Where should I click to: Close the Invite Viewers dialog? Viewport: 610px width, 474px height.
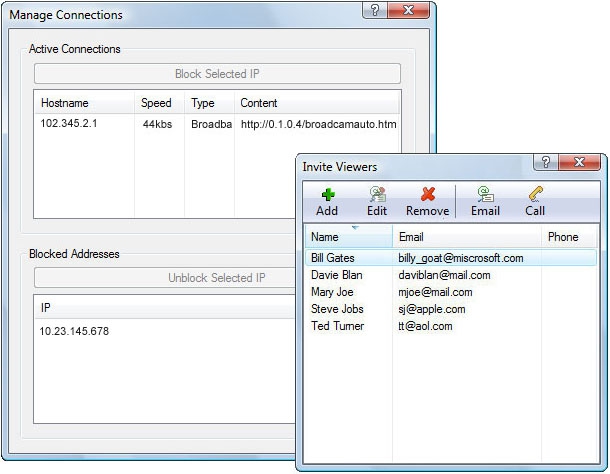[x=579, y=162]
